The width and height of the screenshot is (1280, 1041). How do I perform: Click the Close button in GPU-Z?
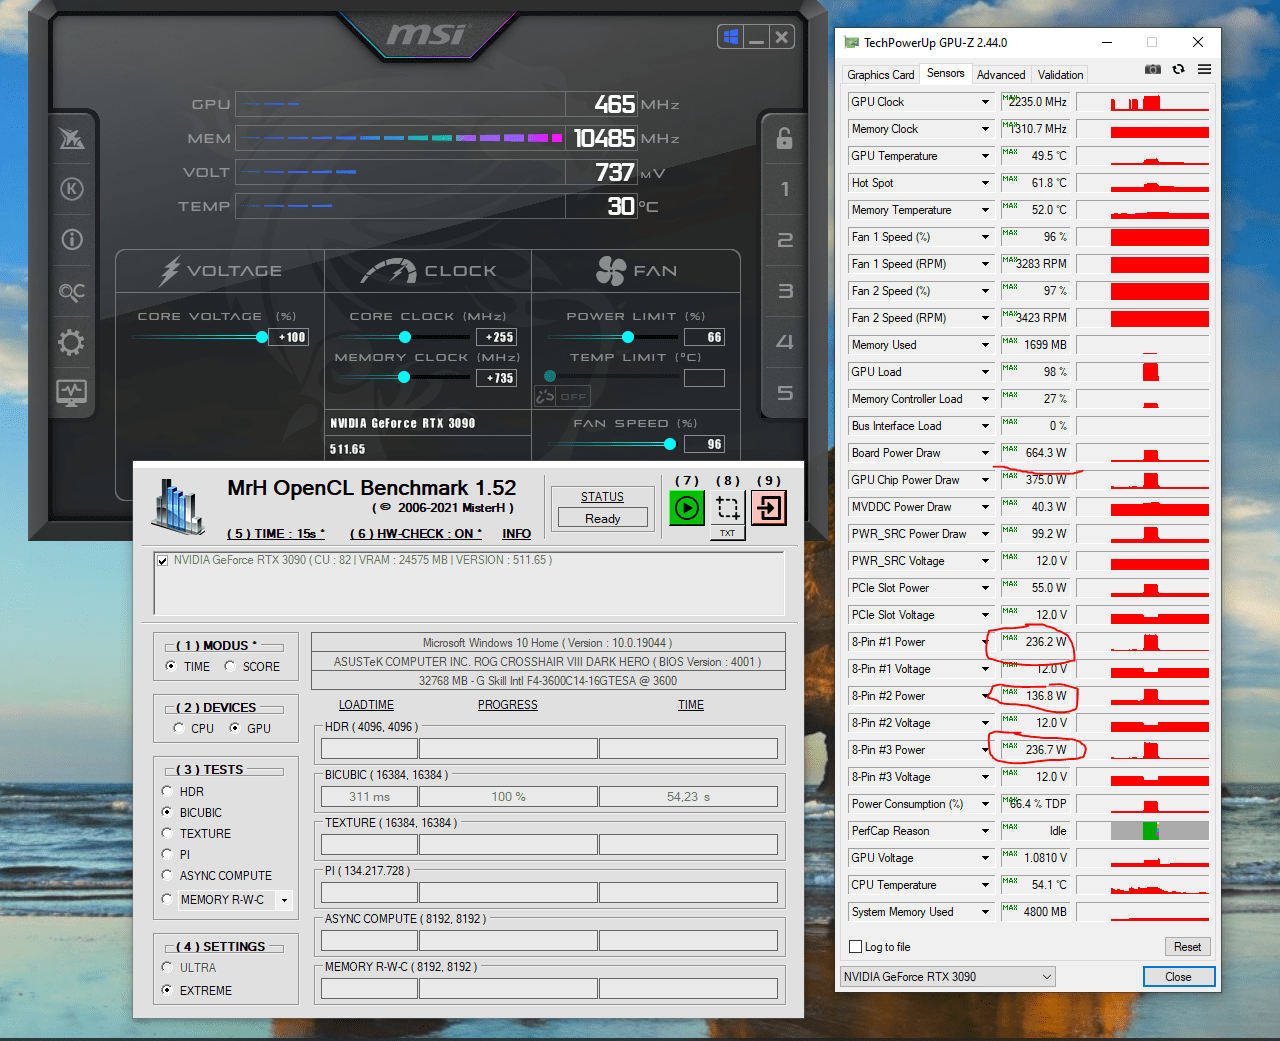pos(1179,977)
